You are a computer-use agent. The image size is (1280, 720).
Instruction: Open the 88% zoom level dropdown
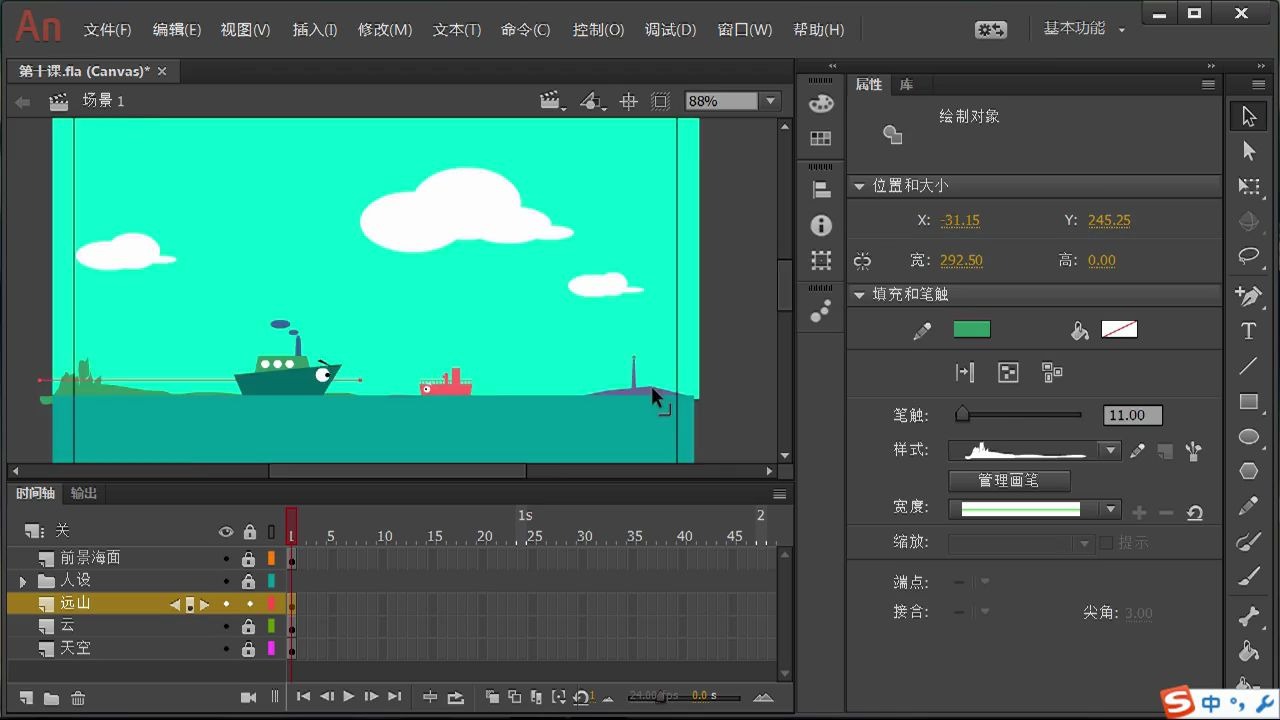[x=770, y=100]
